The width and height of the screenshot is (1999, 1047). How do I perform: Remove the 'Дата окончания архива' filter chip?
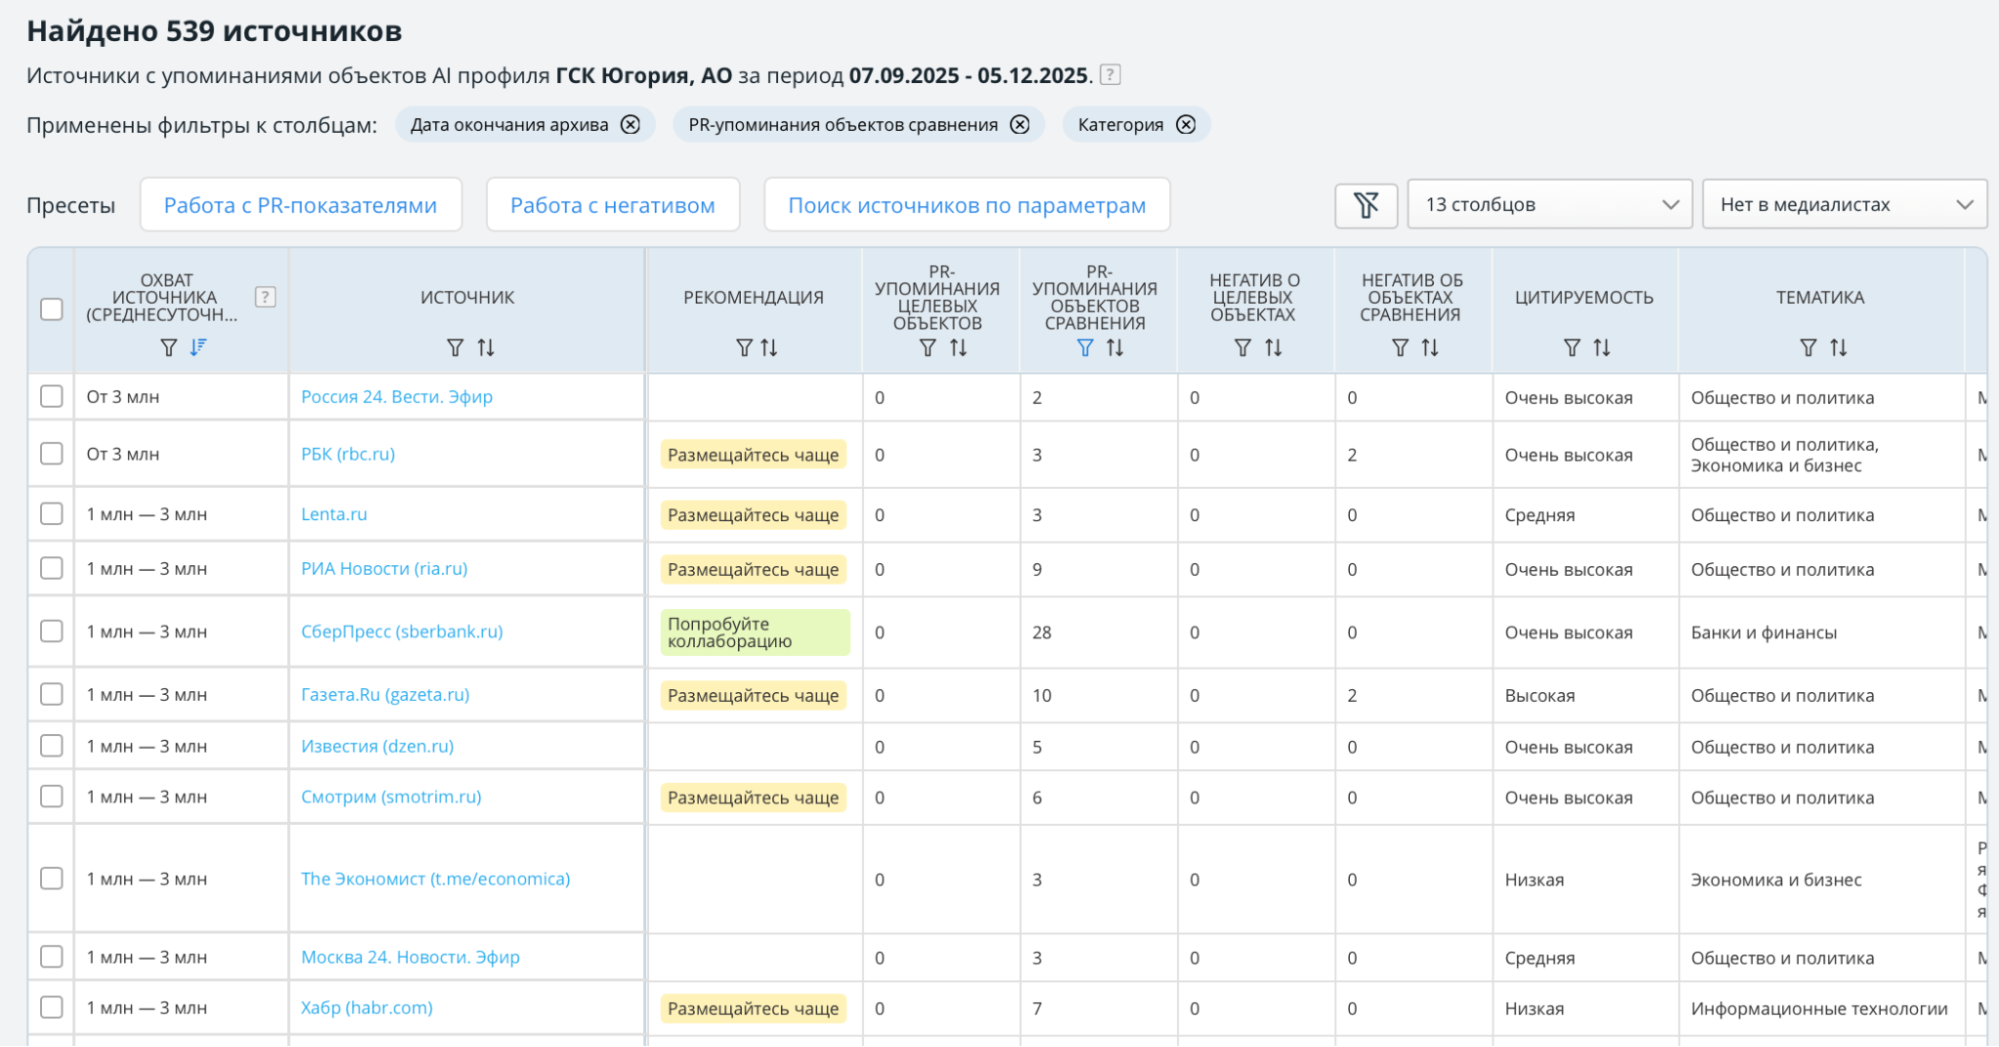pos(630,125)
